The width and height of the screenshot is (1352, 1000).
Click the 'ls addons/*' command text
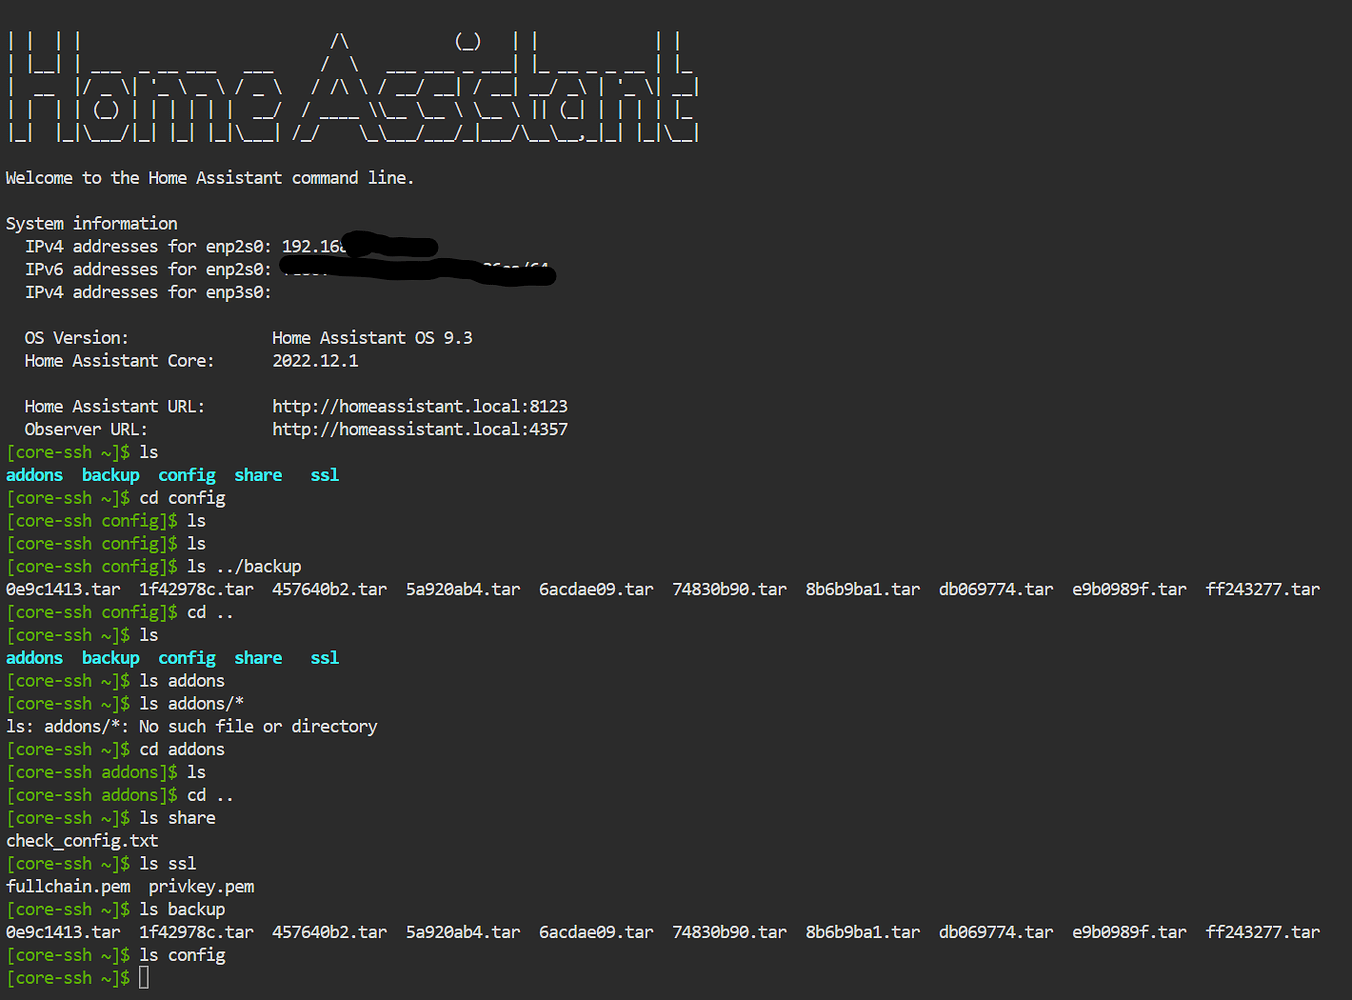point(191,704)
